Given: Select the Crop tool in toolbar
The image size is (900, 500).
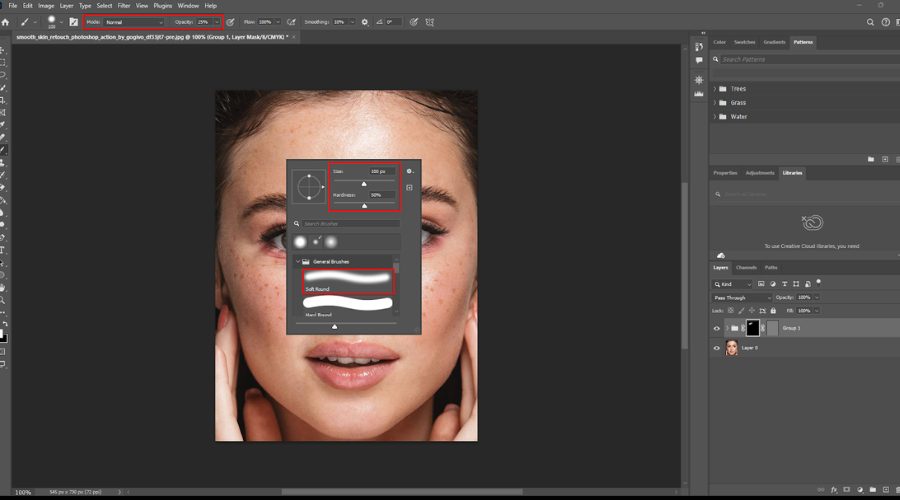Looking at the screenshot, I should pyautogui.click(x=2, y=100).
